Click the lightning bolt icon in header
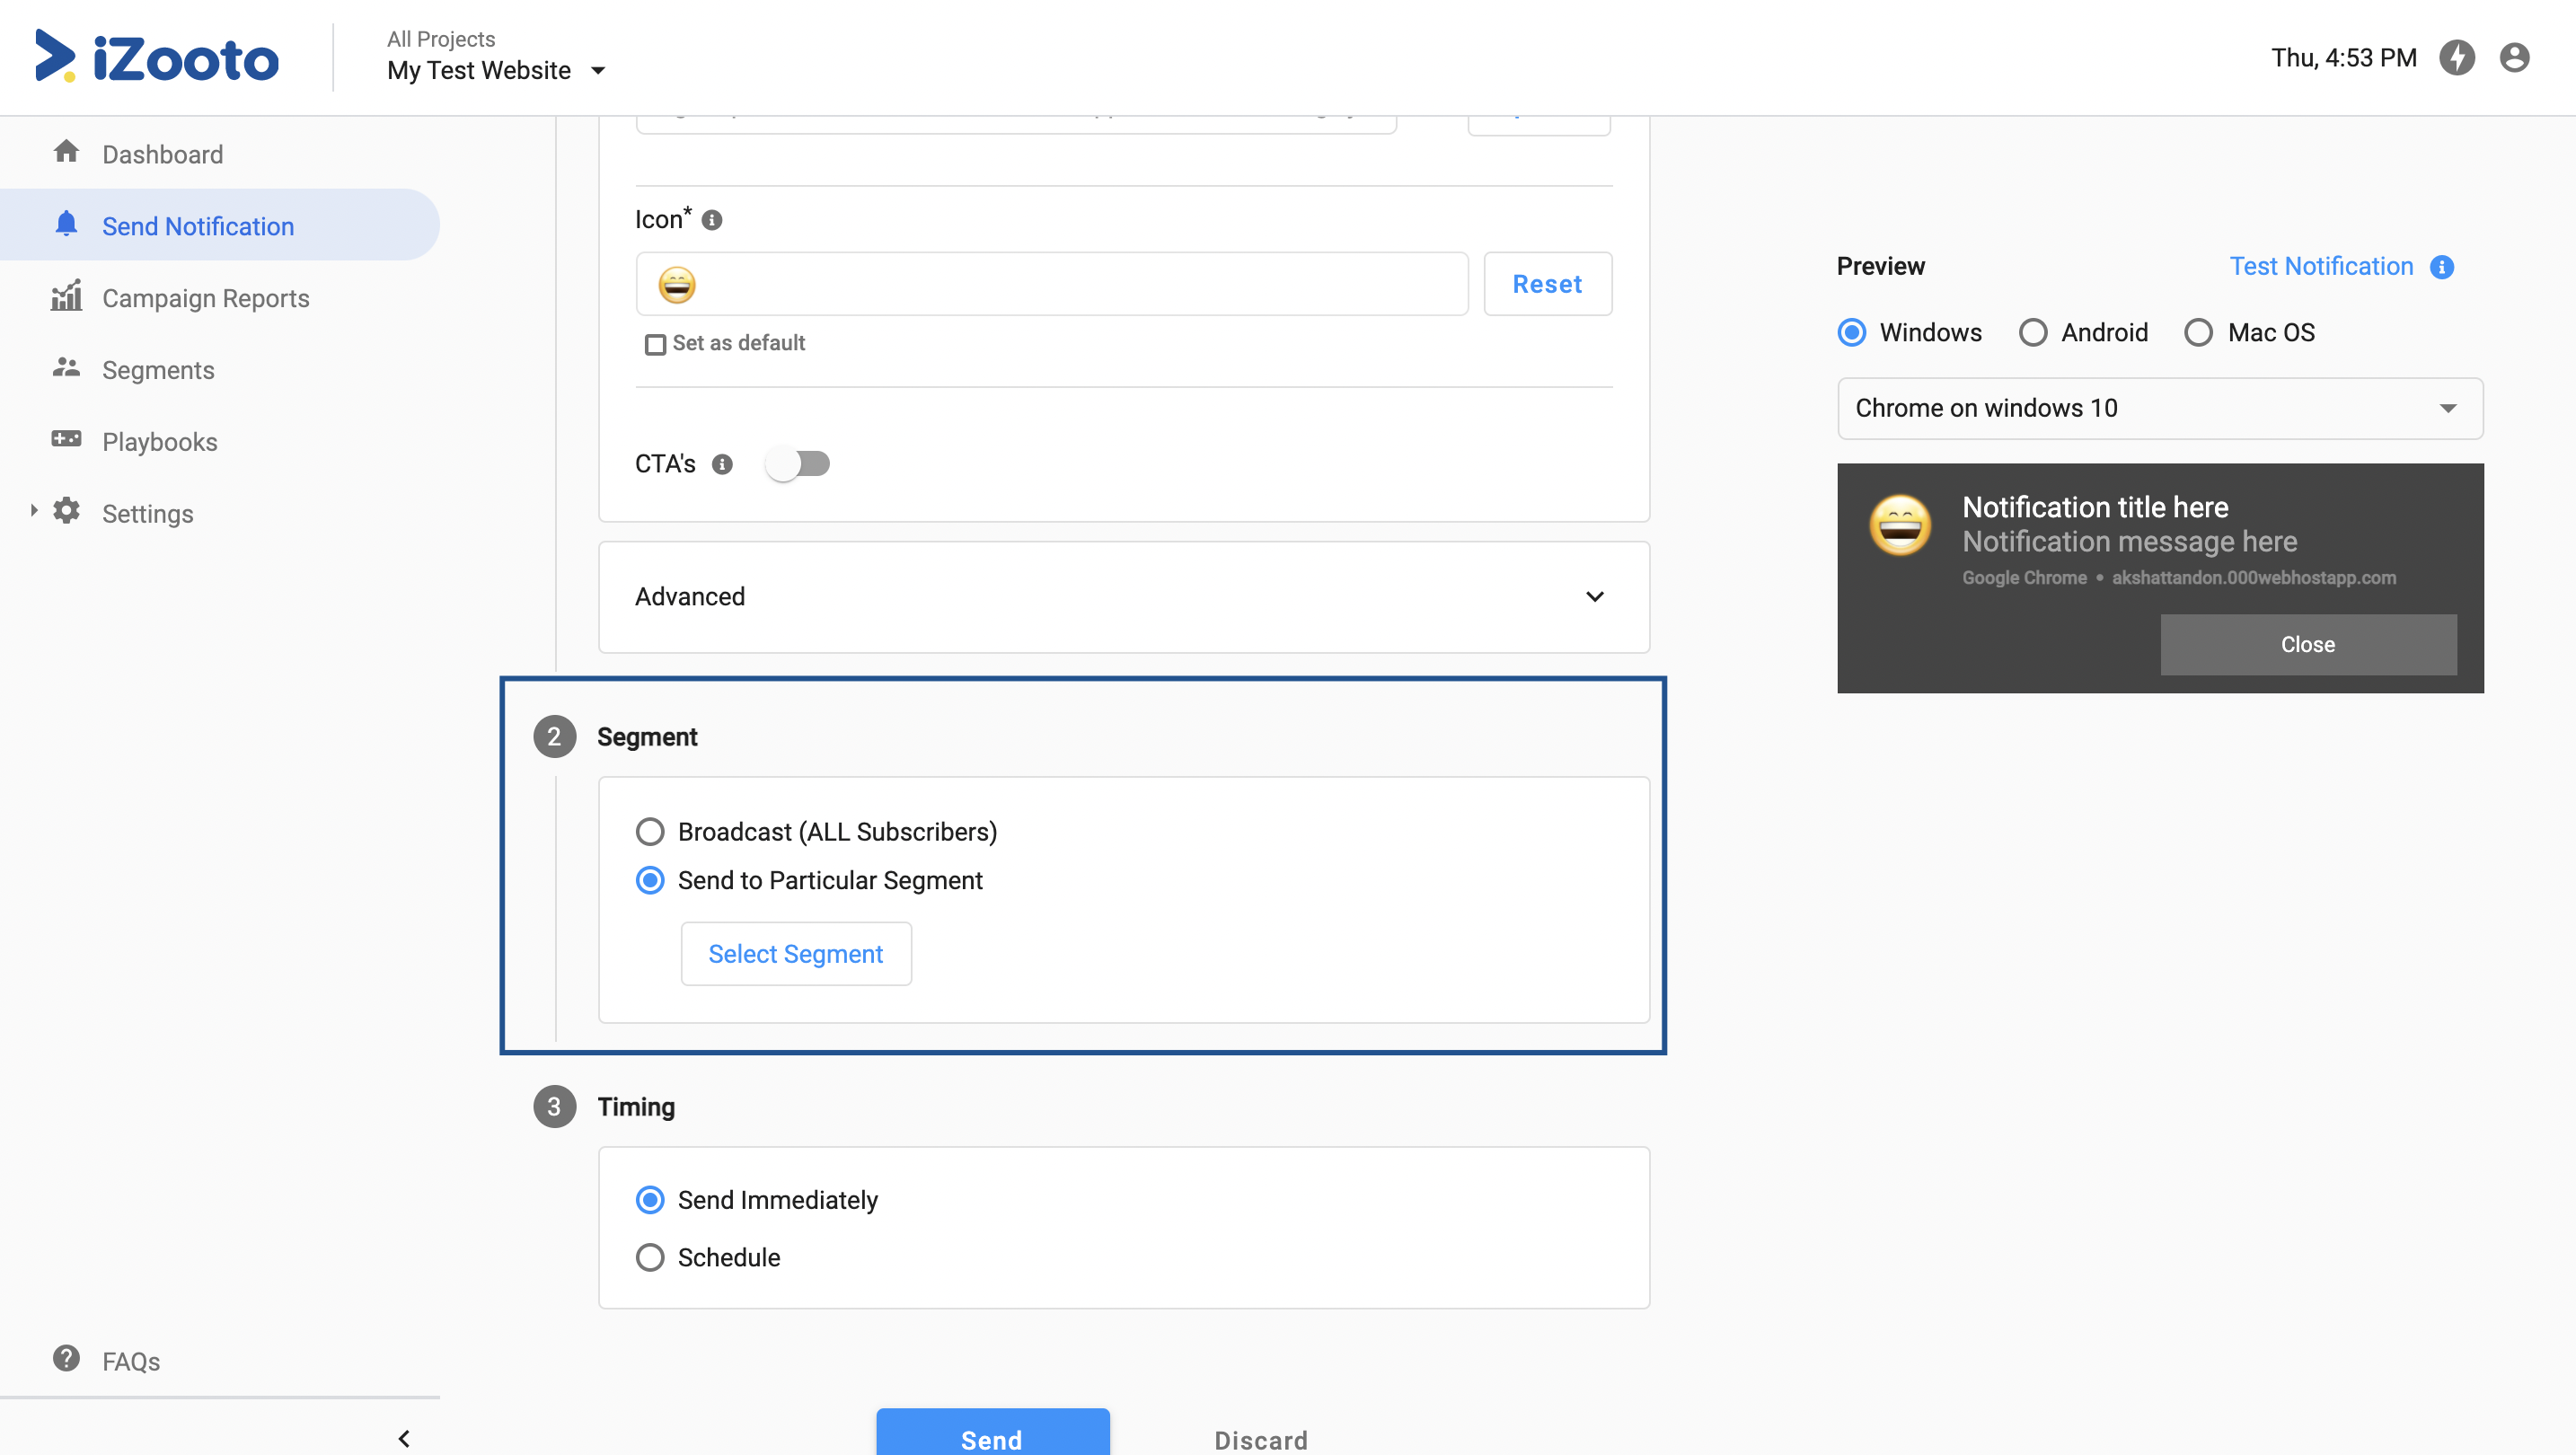 (x=2456, y=58)
